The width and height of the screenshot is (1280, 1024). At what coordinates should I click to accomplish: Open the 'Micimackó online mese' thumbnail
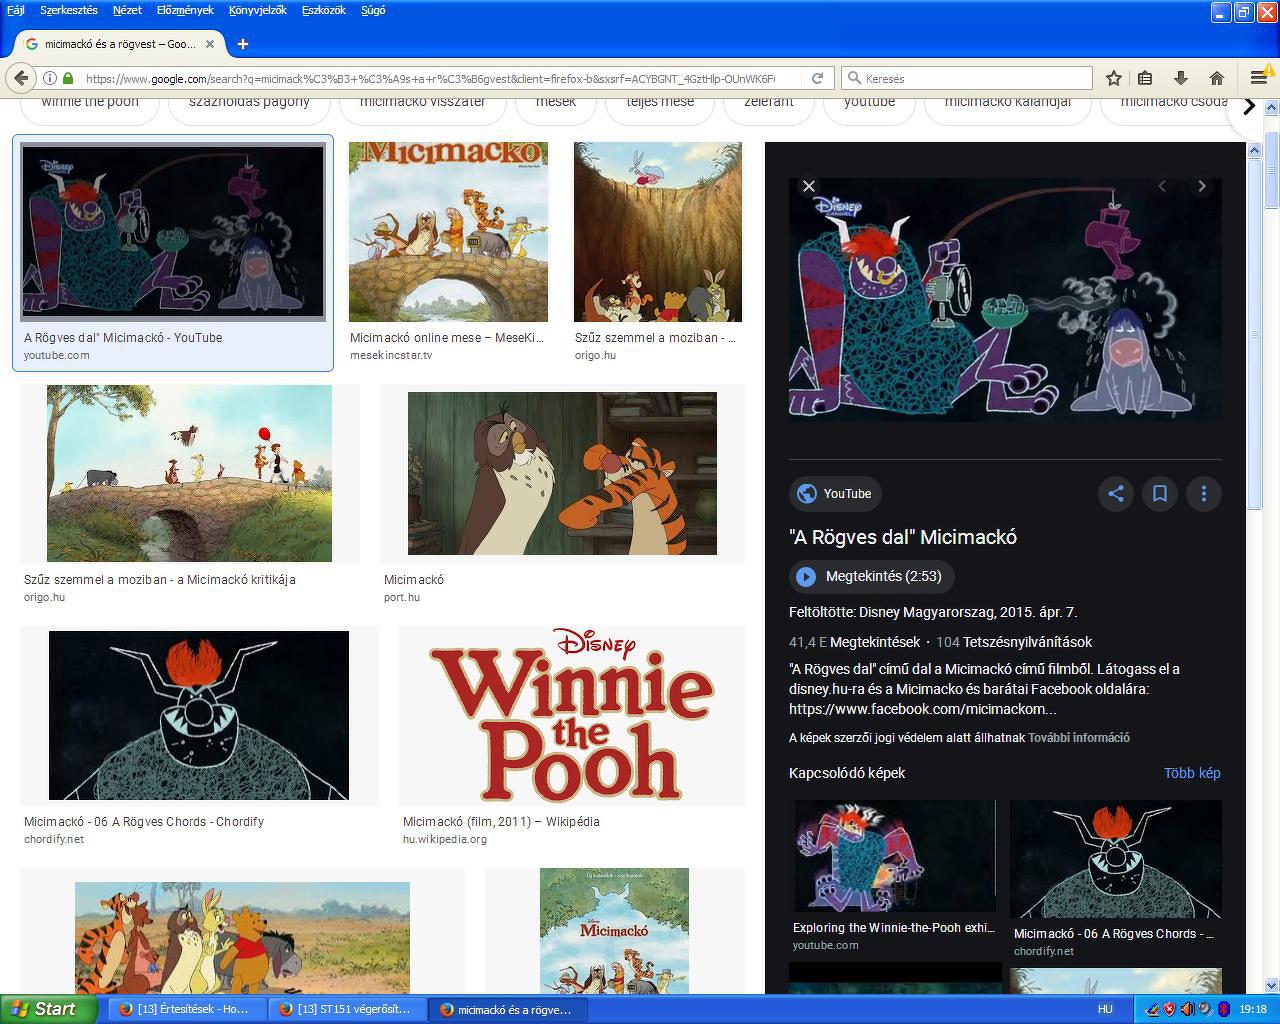pyautogui.click(x=448, y=232)
